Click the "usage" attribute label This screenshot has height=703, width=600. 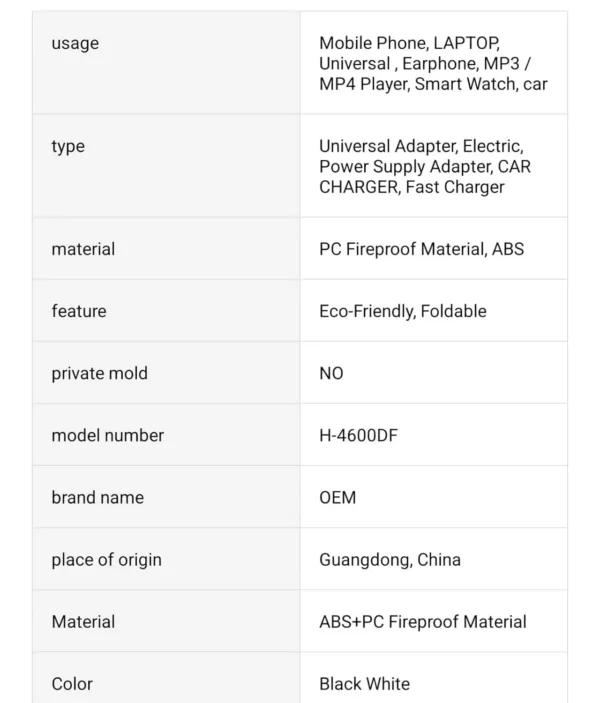click(x=75, y=43)
